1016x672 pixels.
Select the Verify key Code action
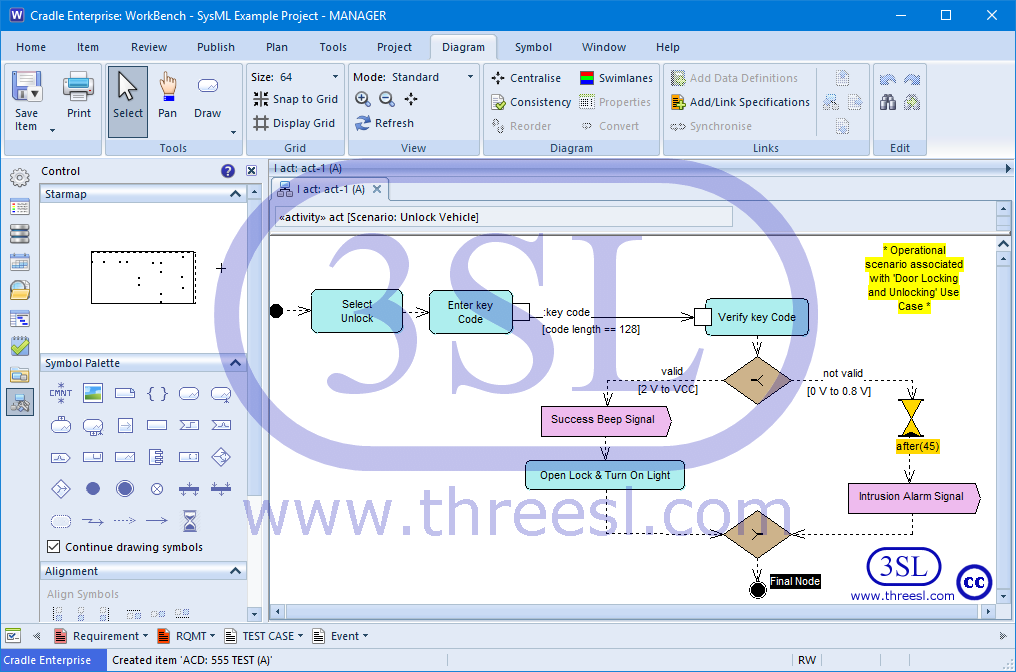click(x=756, y=317)
